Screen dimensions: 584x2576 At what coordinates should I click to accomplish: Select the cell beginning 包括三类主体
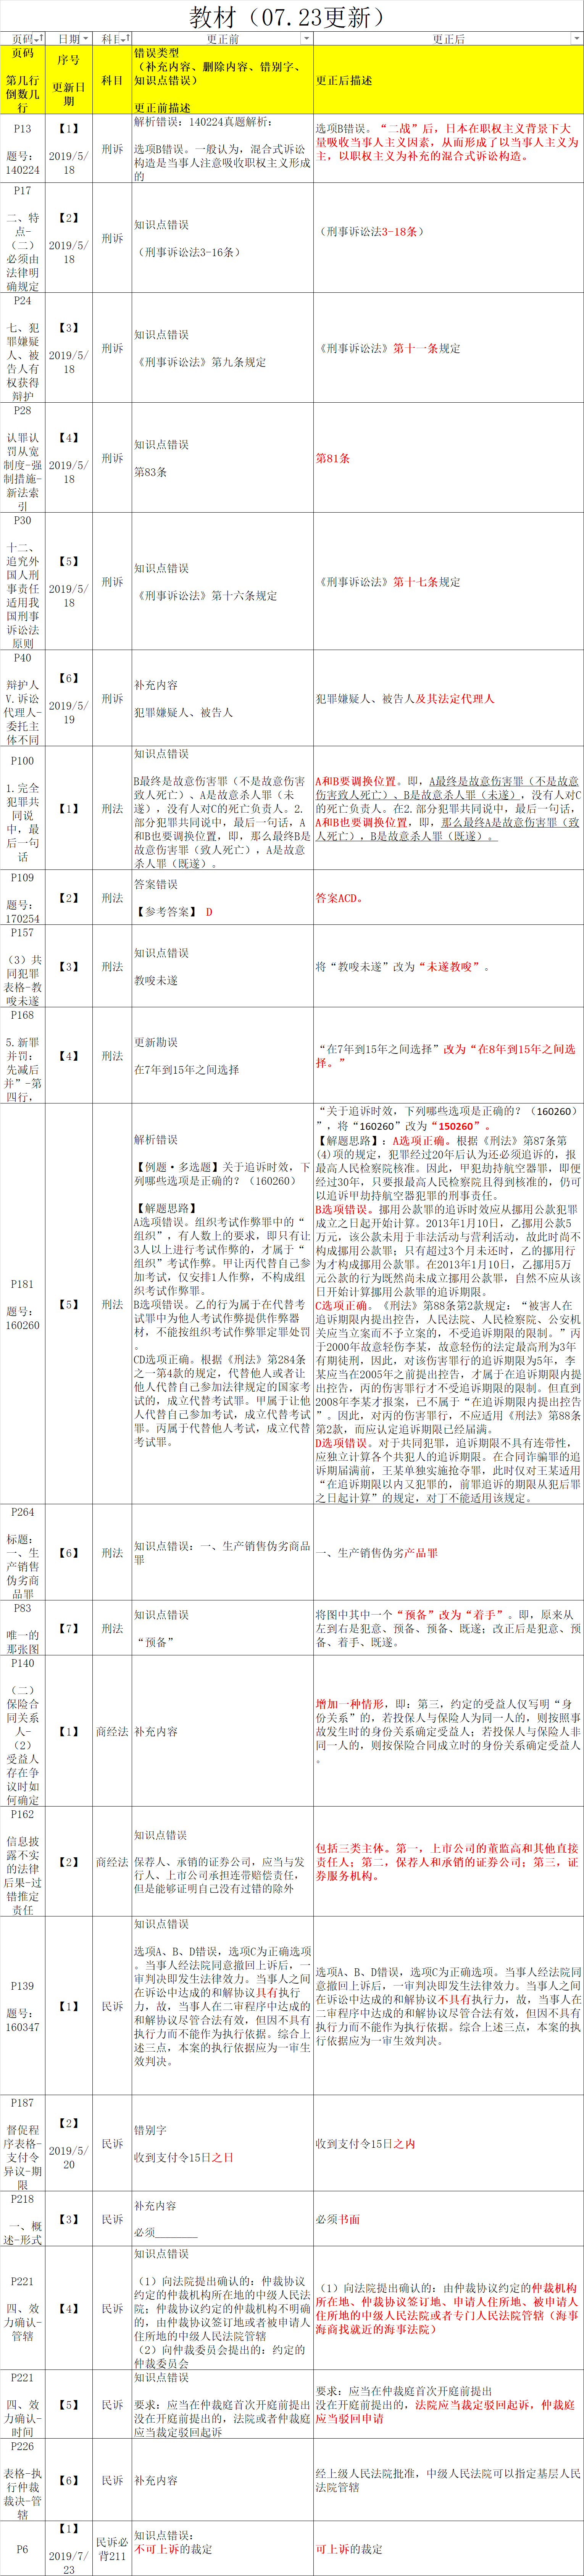(x=449, y=1861)
